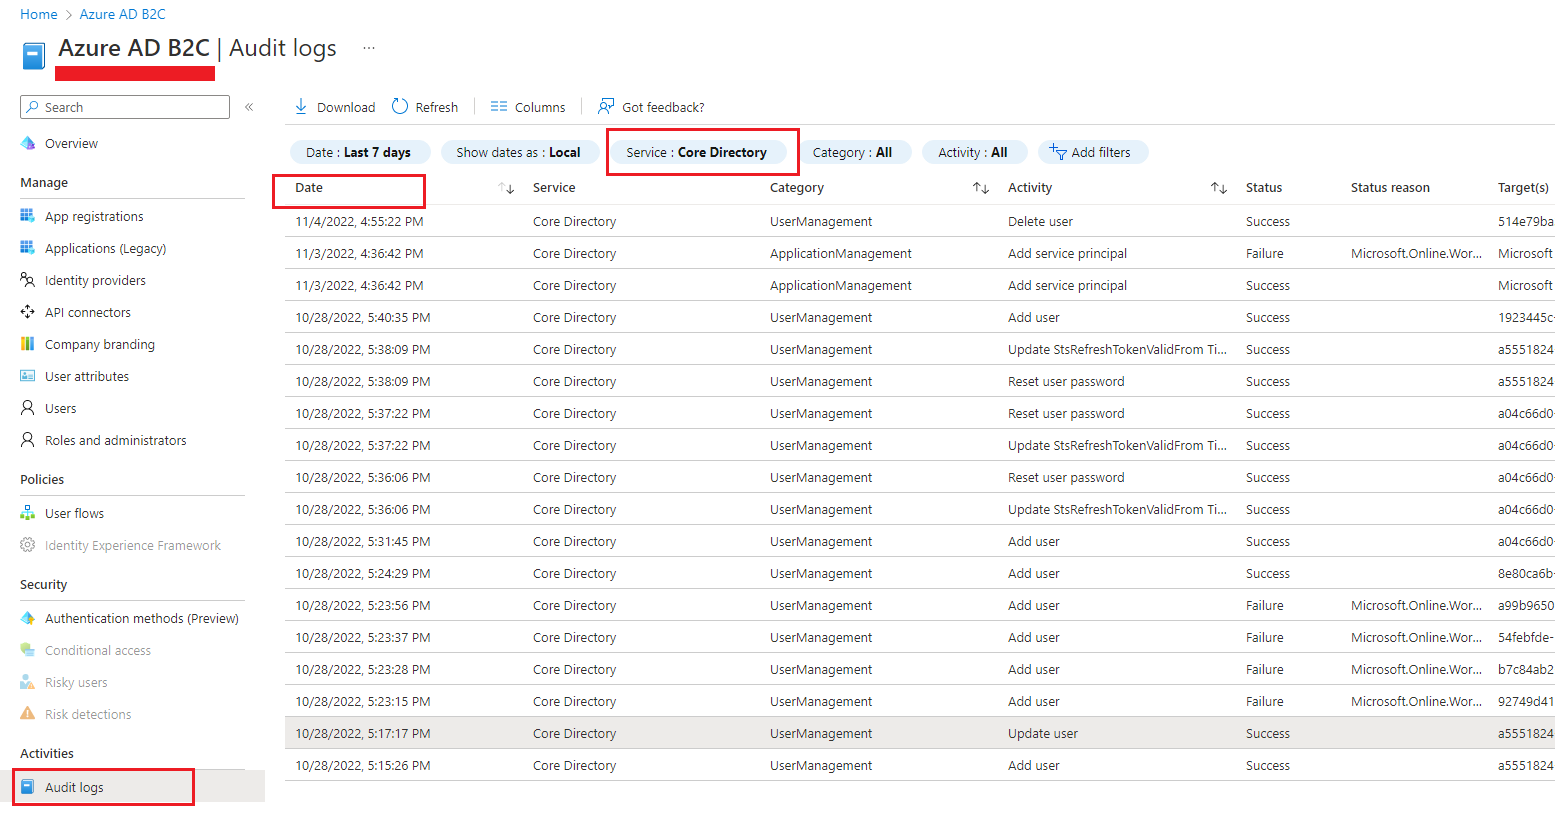Select 11/3/2022 Failure status cell
The image size is (1555, 836).
tap(1265, 253)
